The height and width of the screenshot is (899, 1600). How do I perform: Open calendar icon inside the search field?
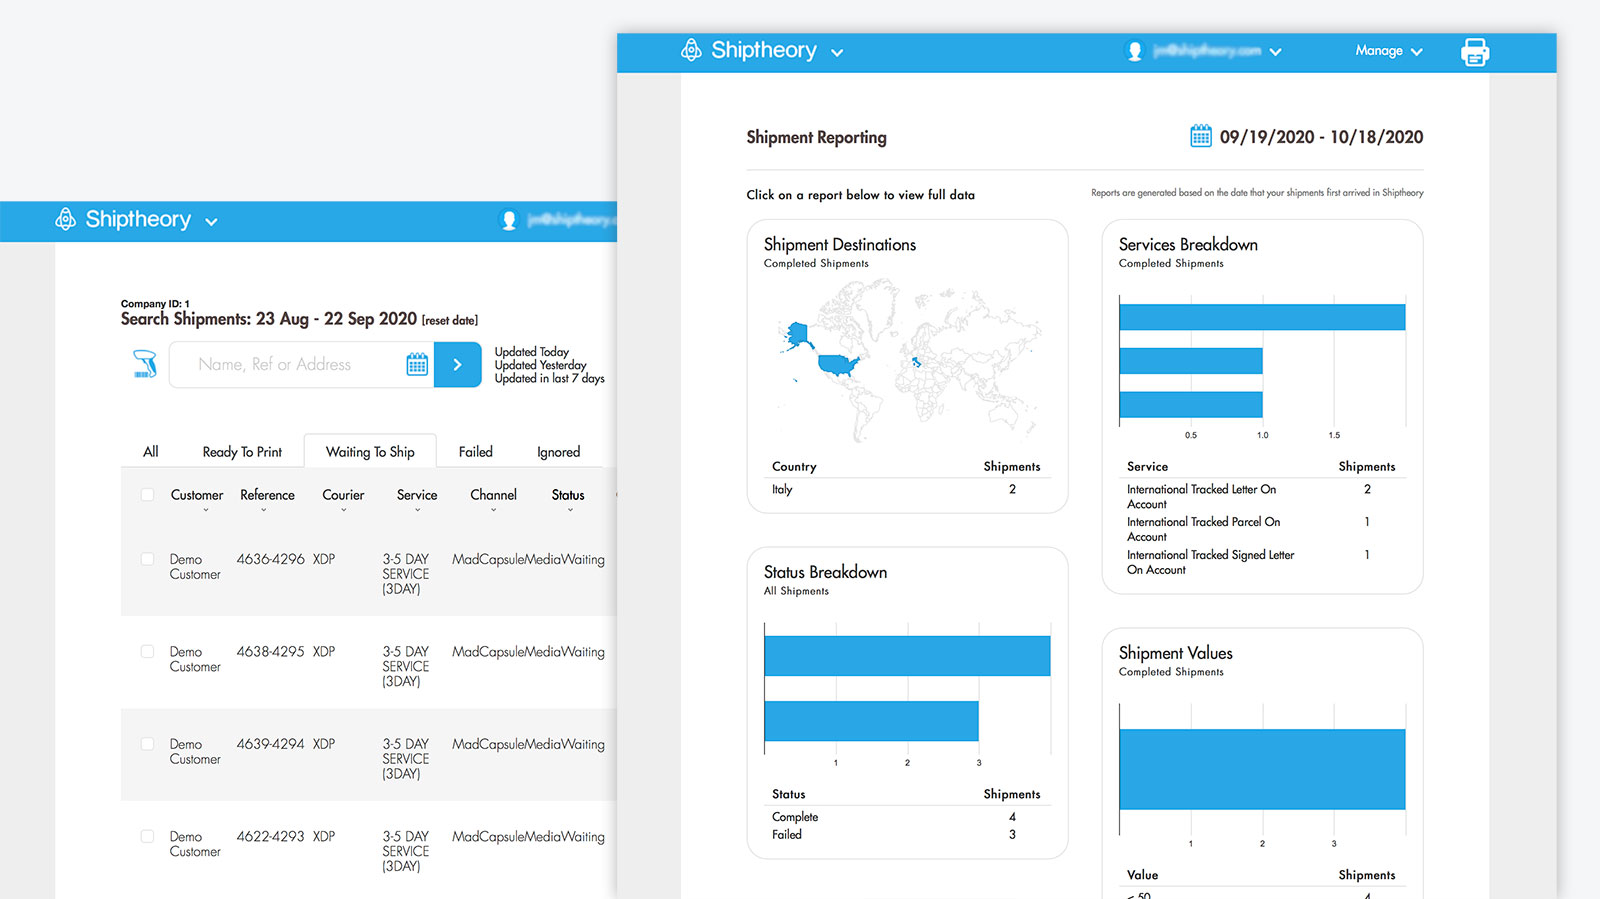pos(417,364)
